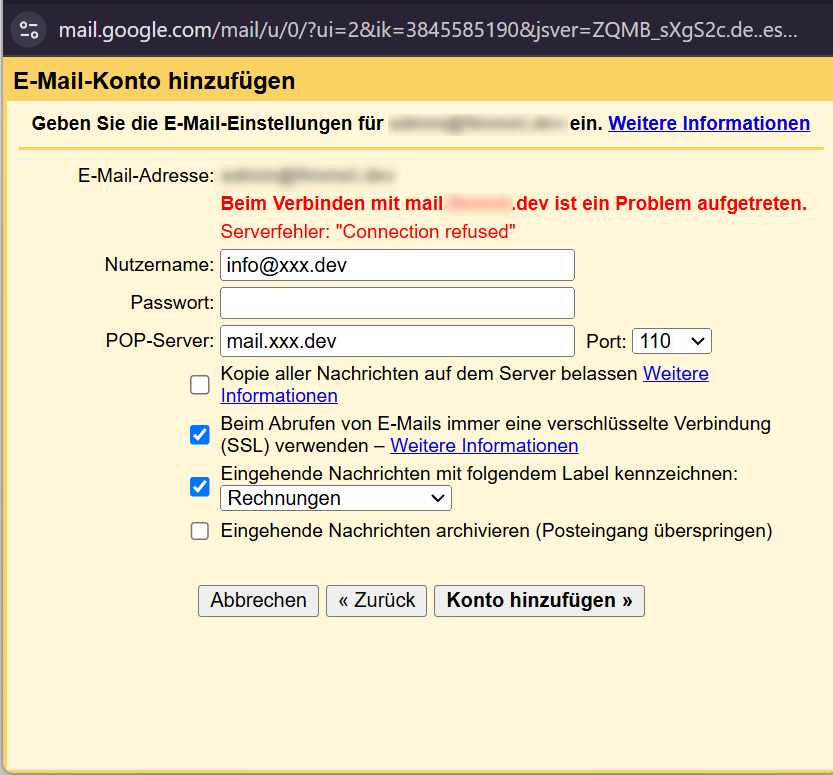Focus the Nutzername input field

pos(397,264)
